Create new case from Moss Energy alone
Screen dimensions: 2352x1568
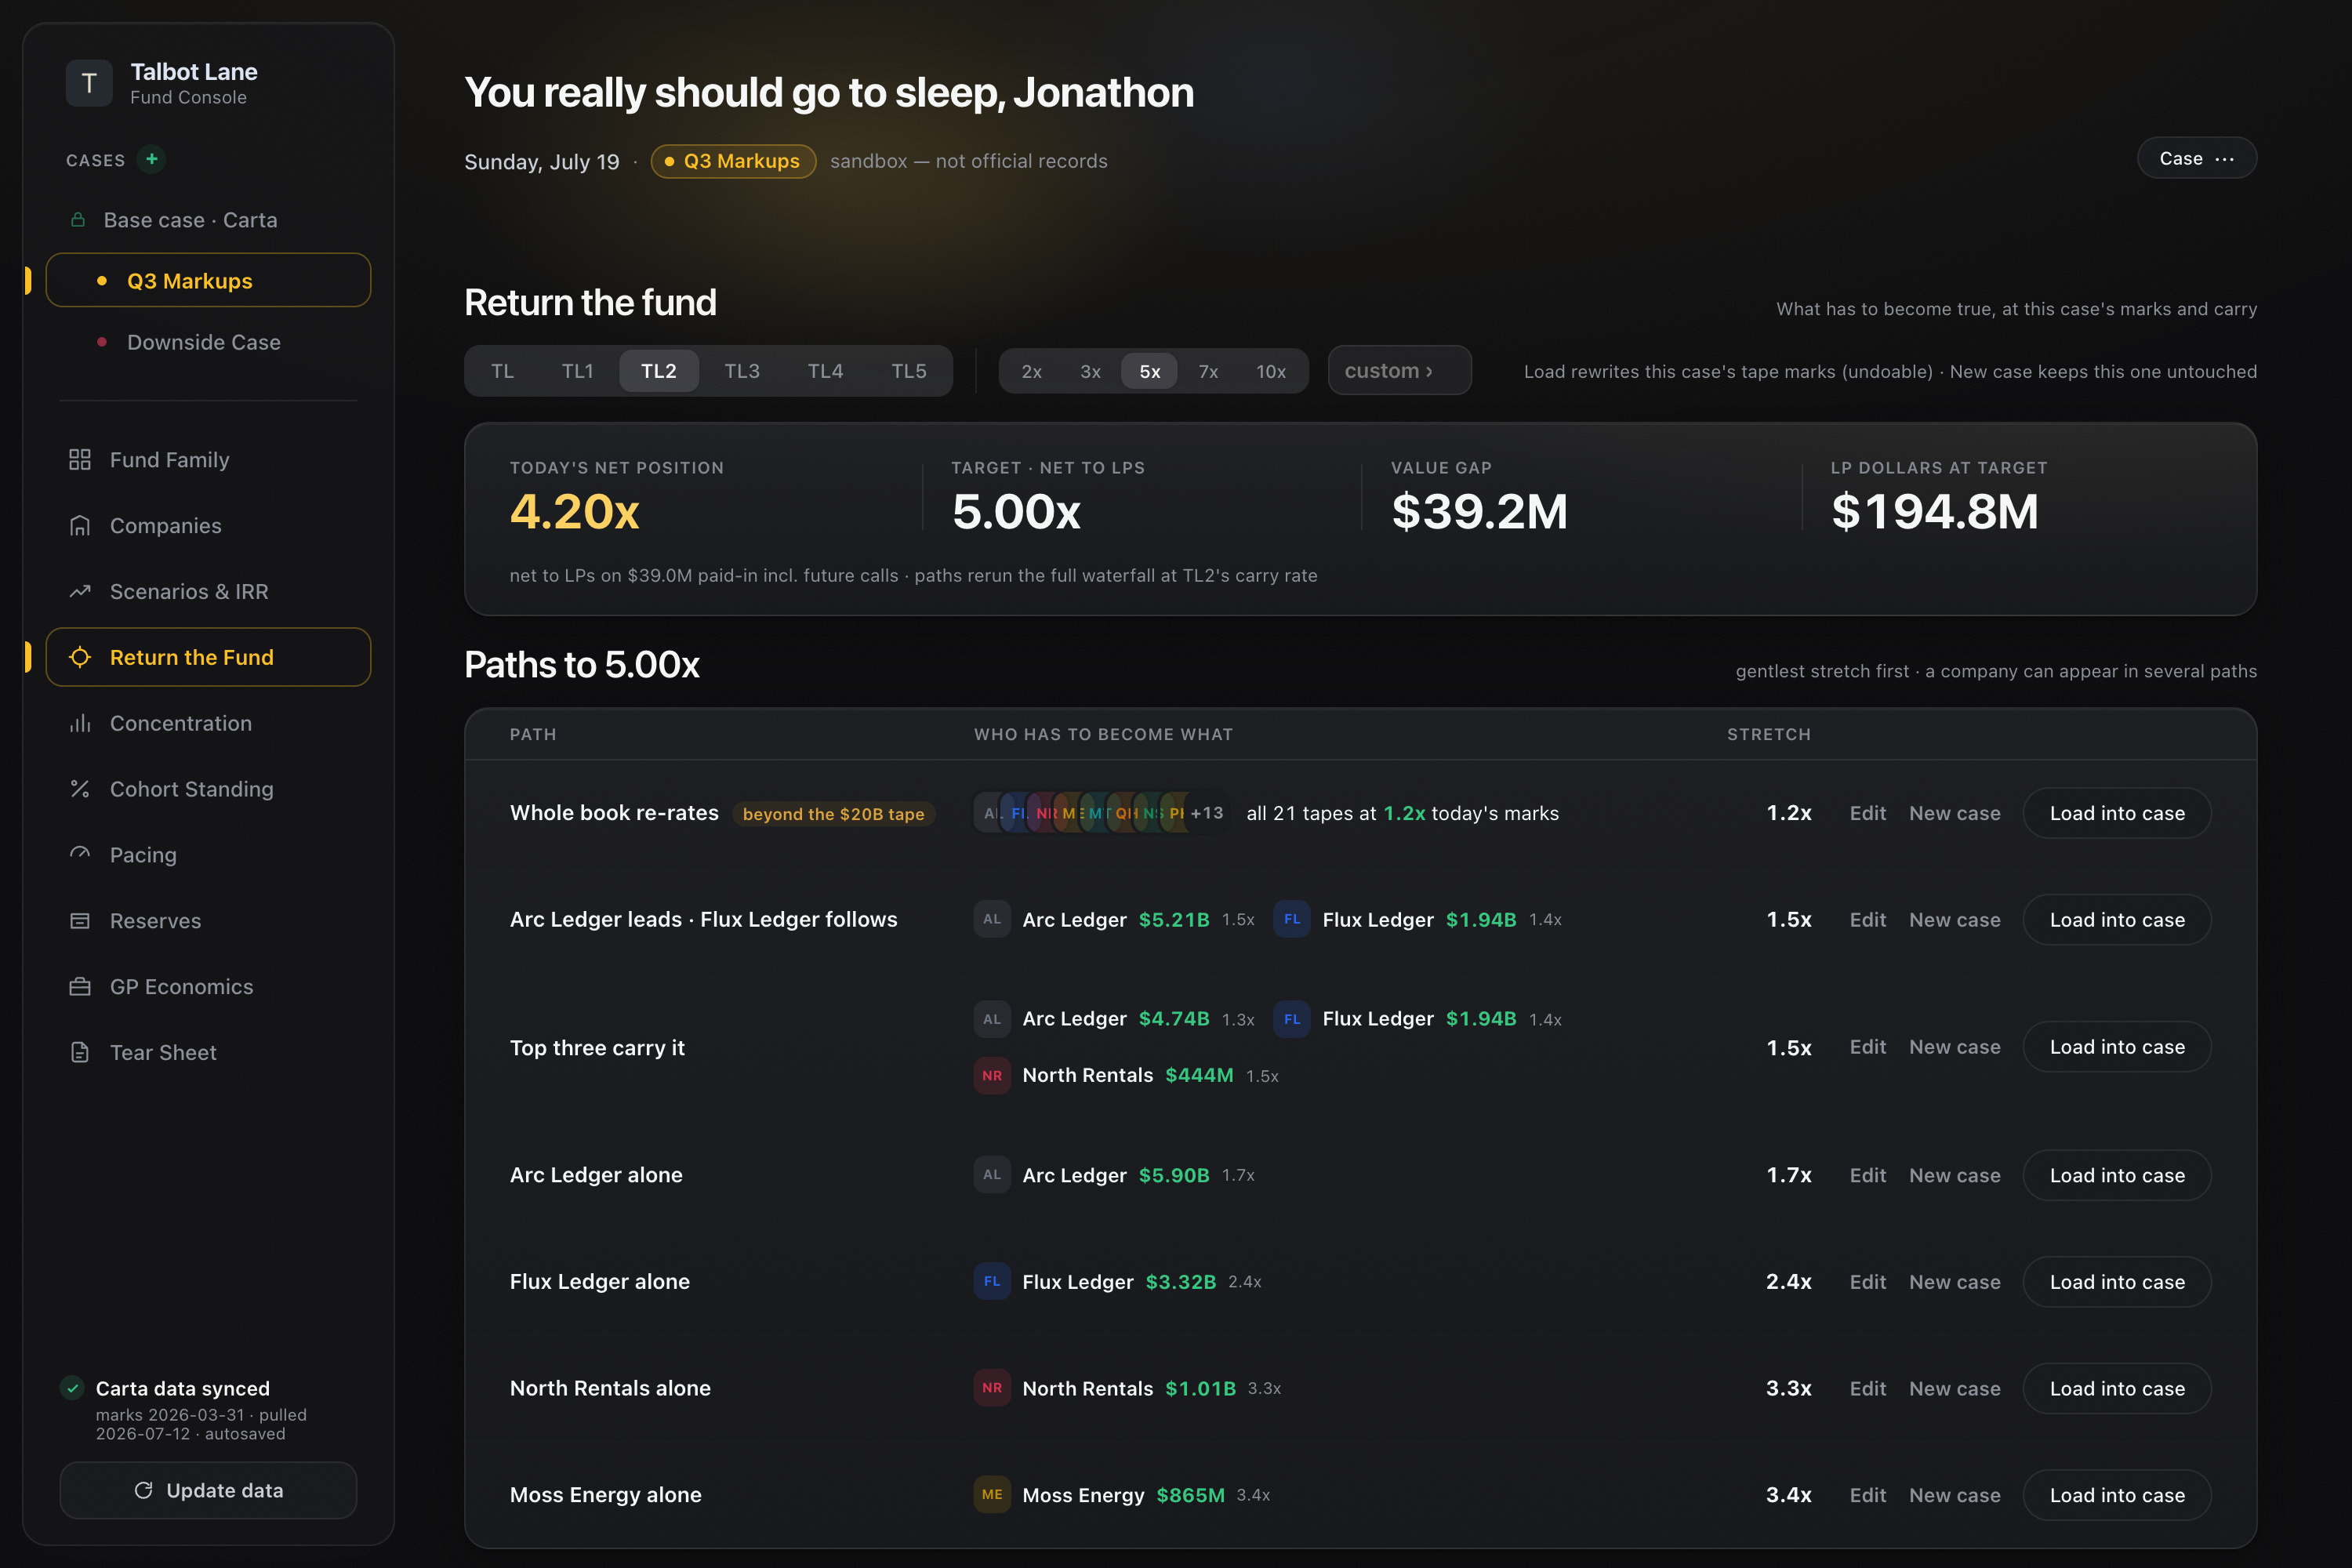[1955, 1495]
